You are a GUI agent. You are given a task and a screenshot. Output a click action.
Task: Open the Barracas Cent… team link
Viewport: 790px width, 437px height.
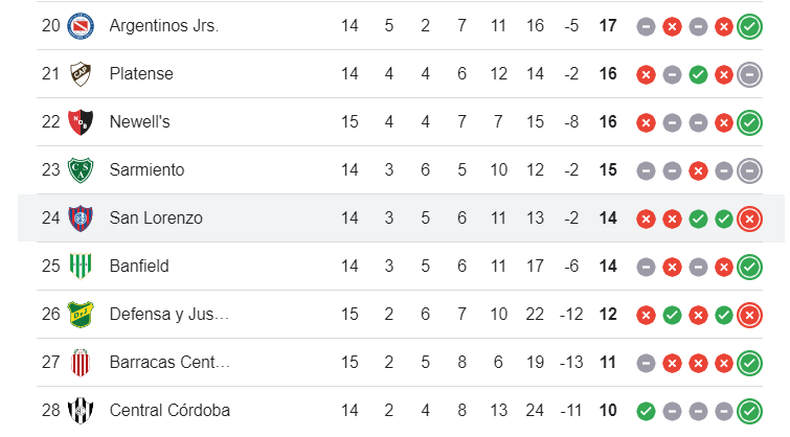(x=170, y=362)
